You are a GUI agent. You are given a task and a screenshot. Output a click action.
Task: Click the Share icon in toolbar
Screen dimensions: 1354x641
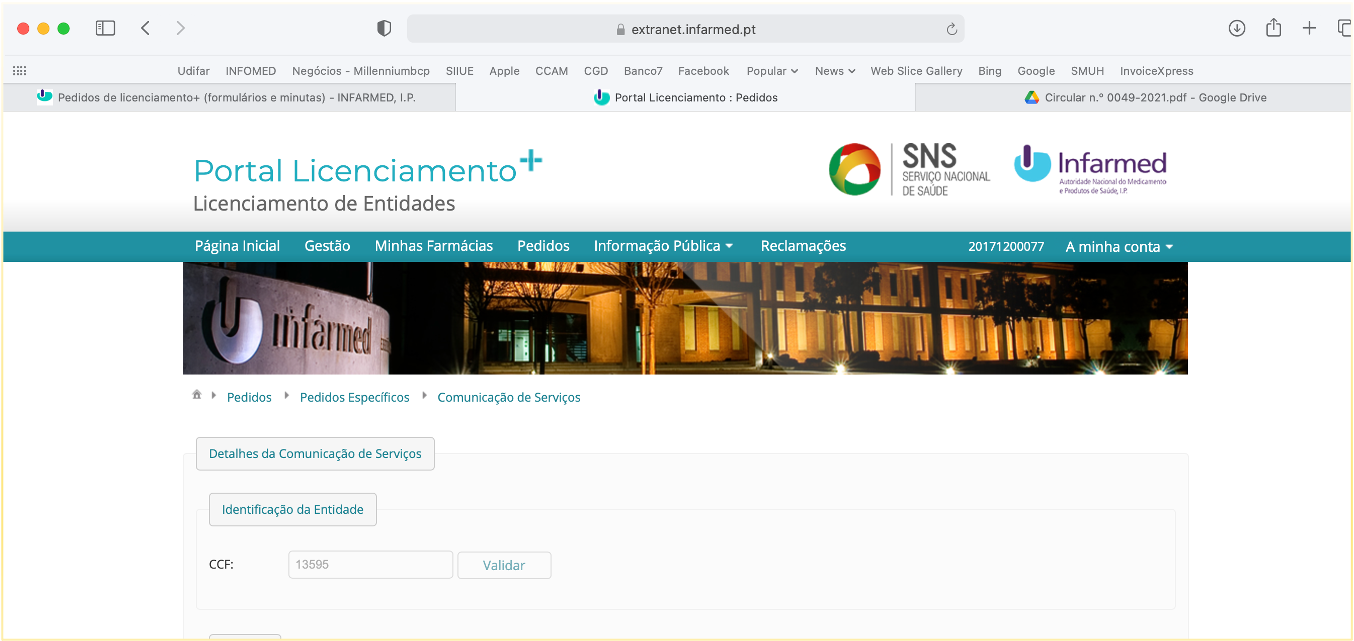point(1273,28)
